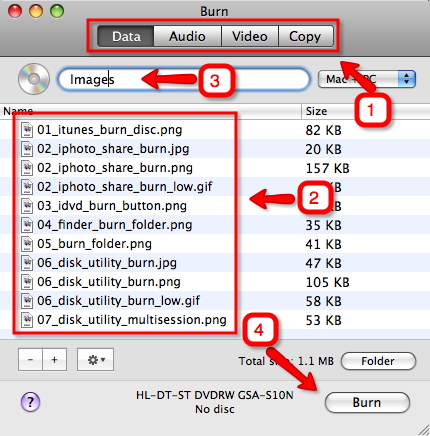Open the gear action menu

(x=95, y=360)
